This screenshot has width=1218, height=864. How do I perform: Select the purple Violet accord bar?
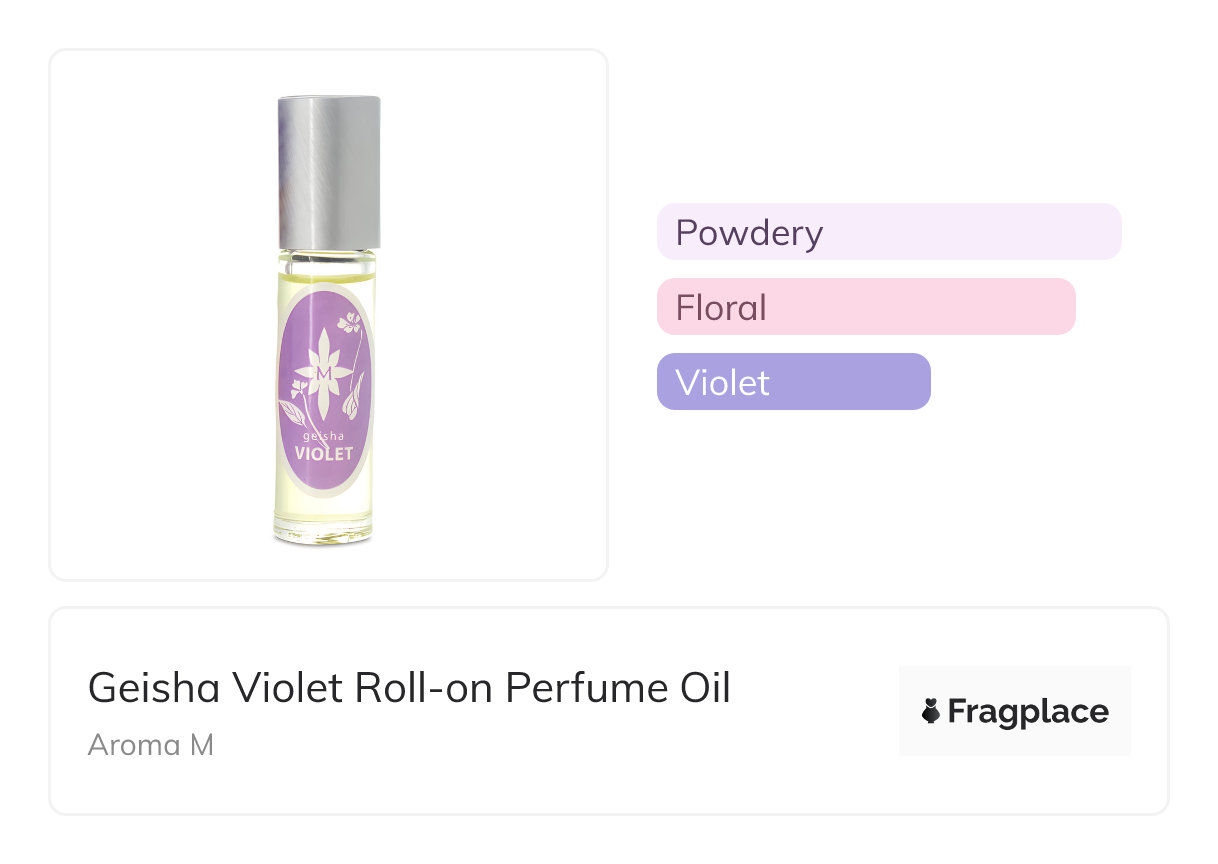(x=793, y=382)
